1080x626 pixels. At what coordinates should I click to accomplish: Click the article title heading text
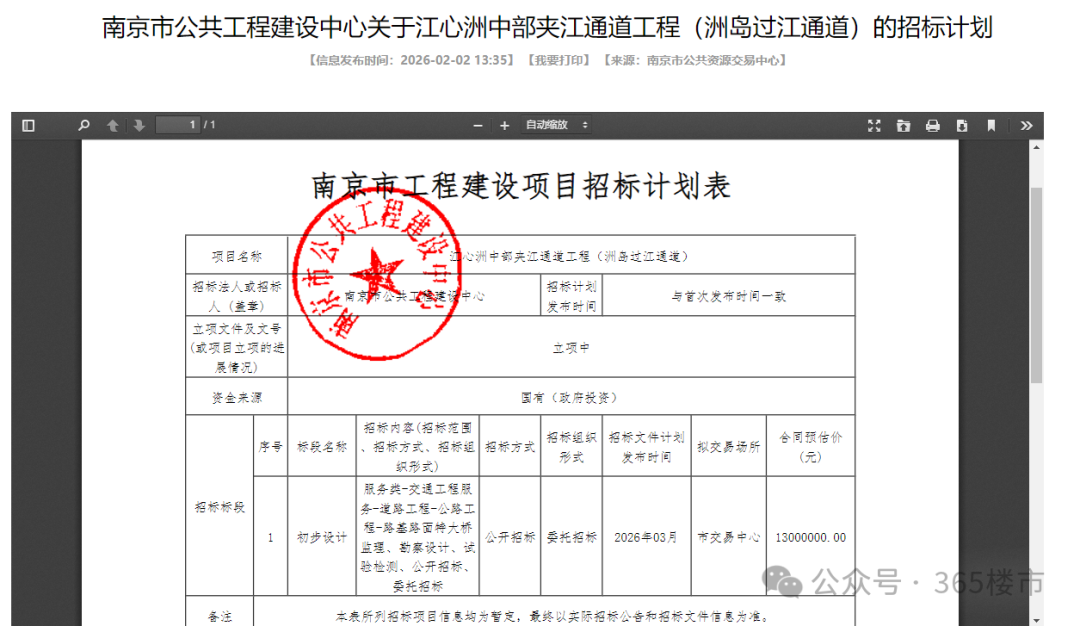point(548,28)
